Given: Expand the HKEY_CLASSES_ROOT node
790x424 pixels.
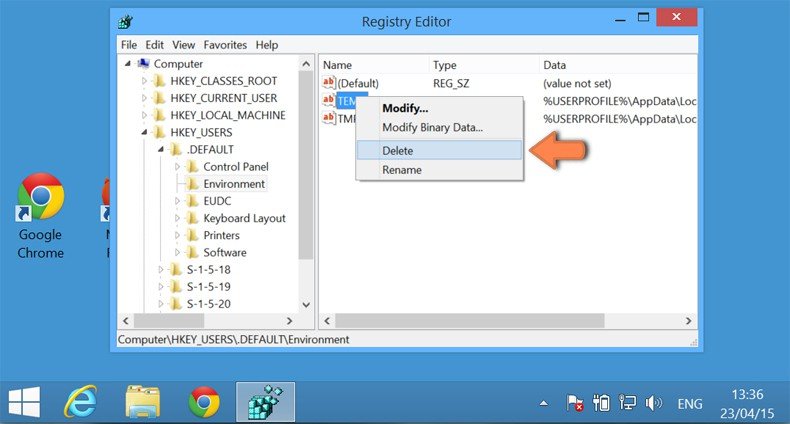Looking at the screenshot, I should [x=144, y=81].
